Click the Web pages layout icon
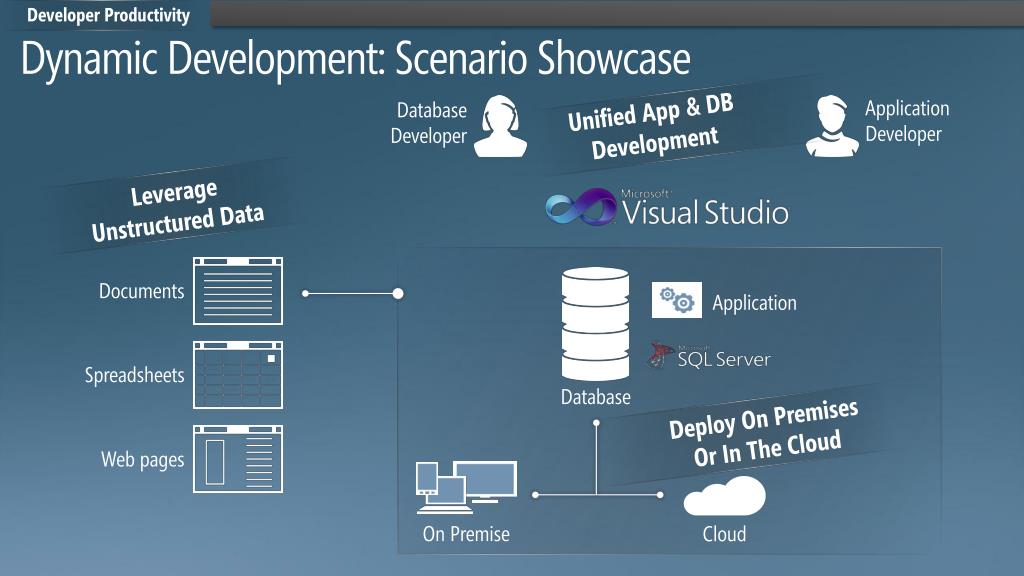This screenshot has height=576, width=1024. pos(238,459)
